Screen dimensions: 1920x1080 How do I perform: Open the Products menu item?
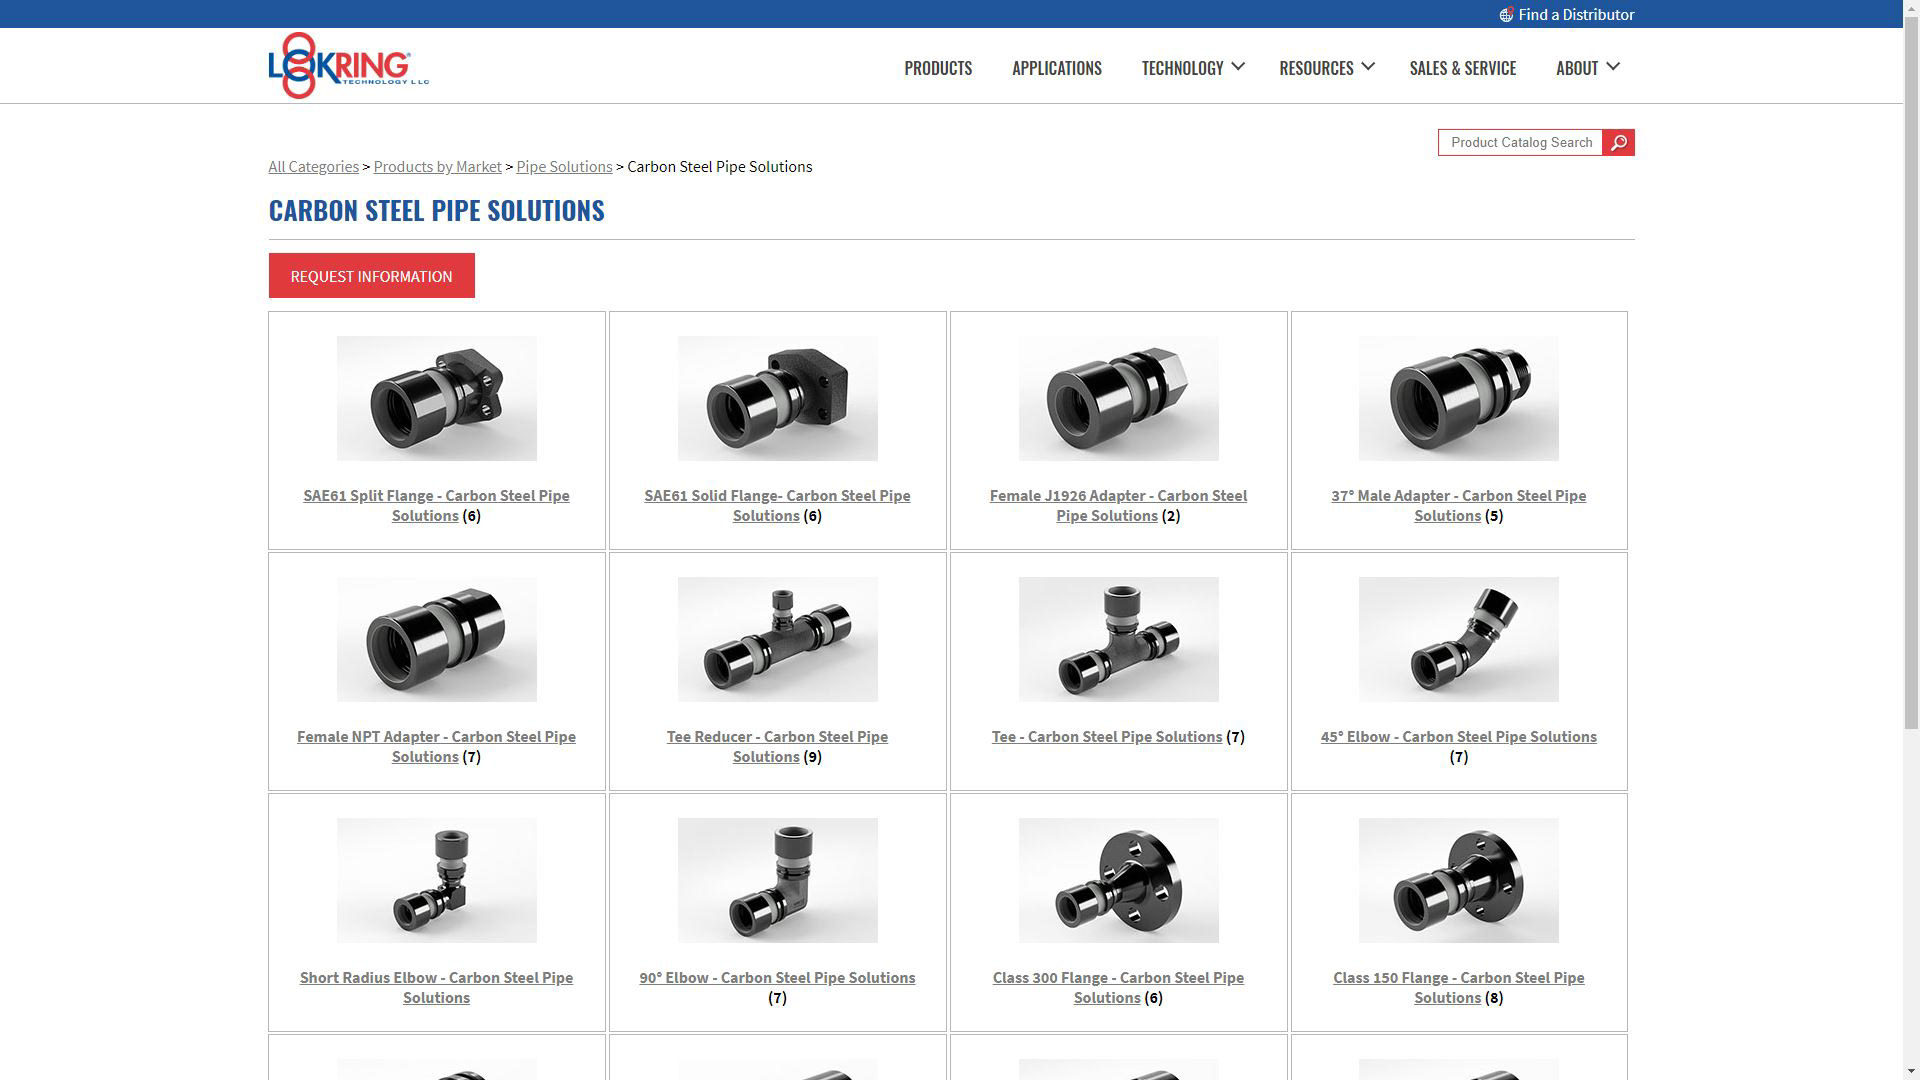(x=938, y=68)
